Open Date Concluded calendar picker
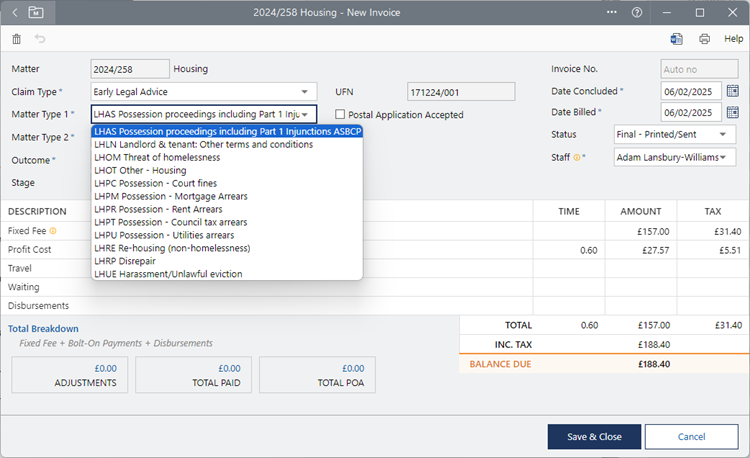 [x=732, y=91]
